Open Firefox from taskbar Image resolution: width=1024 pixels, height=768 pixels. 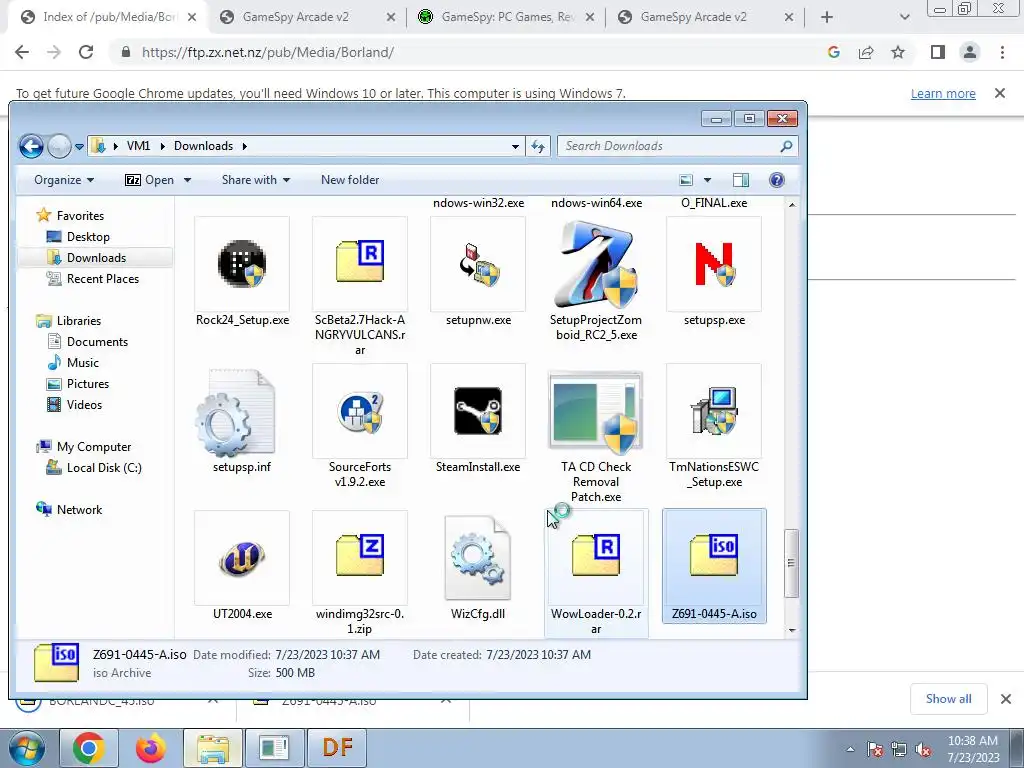click(150, 748)
